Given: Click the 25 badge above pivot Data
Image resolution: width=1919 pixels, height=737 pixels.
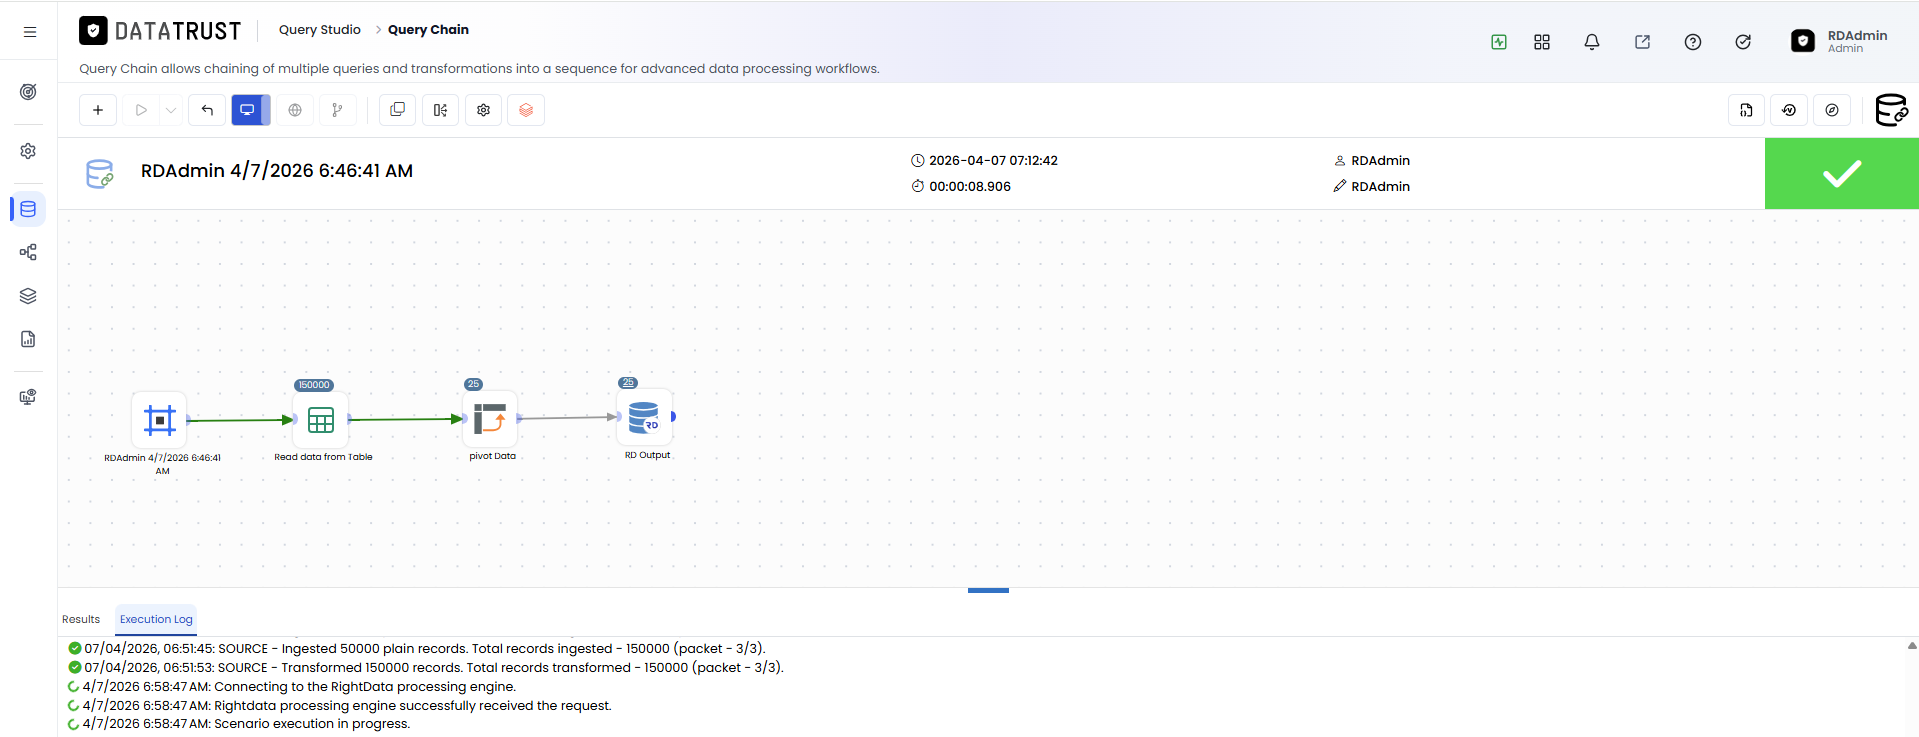Looking at the screenshot, I should pos(474,384).
